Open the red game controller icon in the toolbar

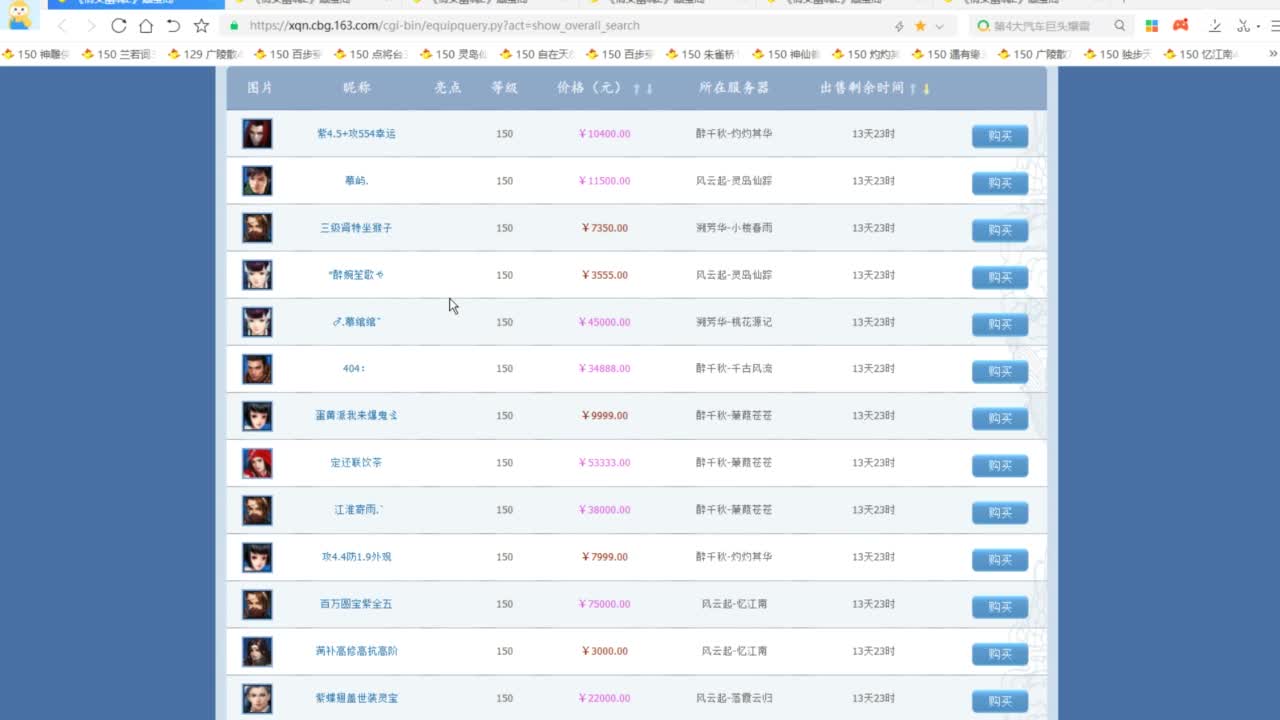click(x=1181, y=26)
